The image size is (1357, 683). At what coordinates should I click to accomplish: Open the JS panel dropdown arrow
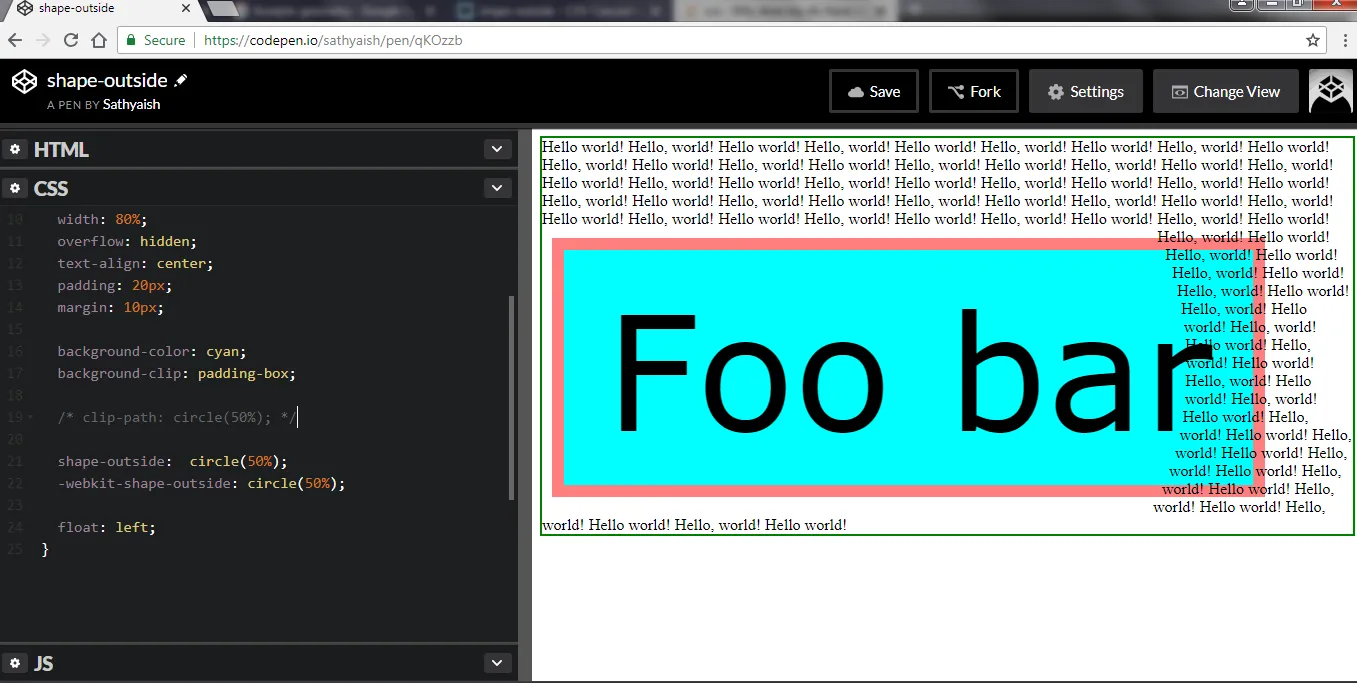pos(497,663)
